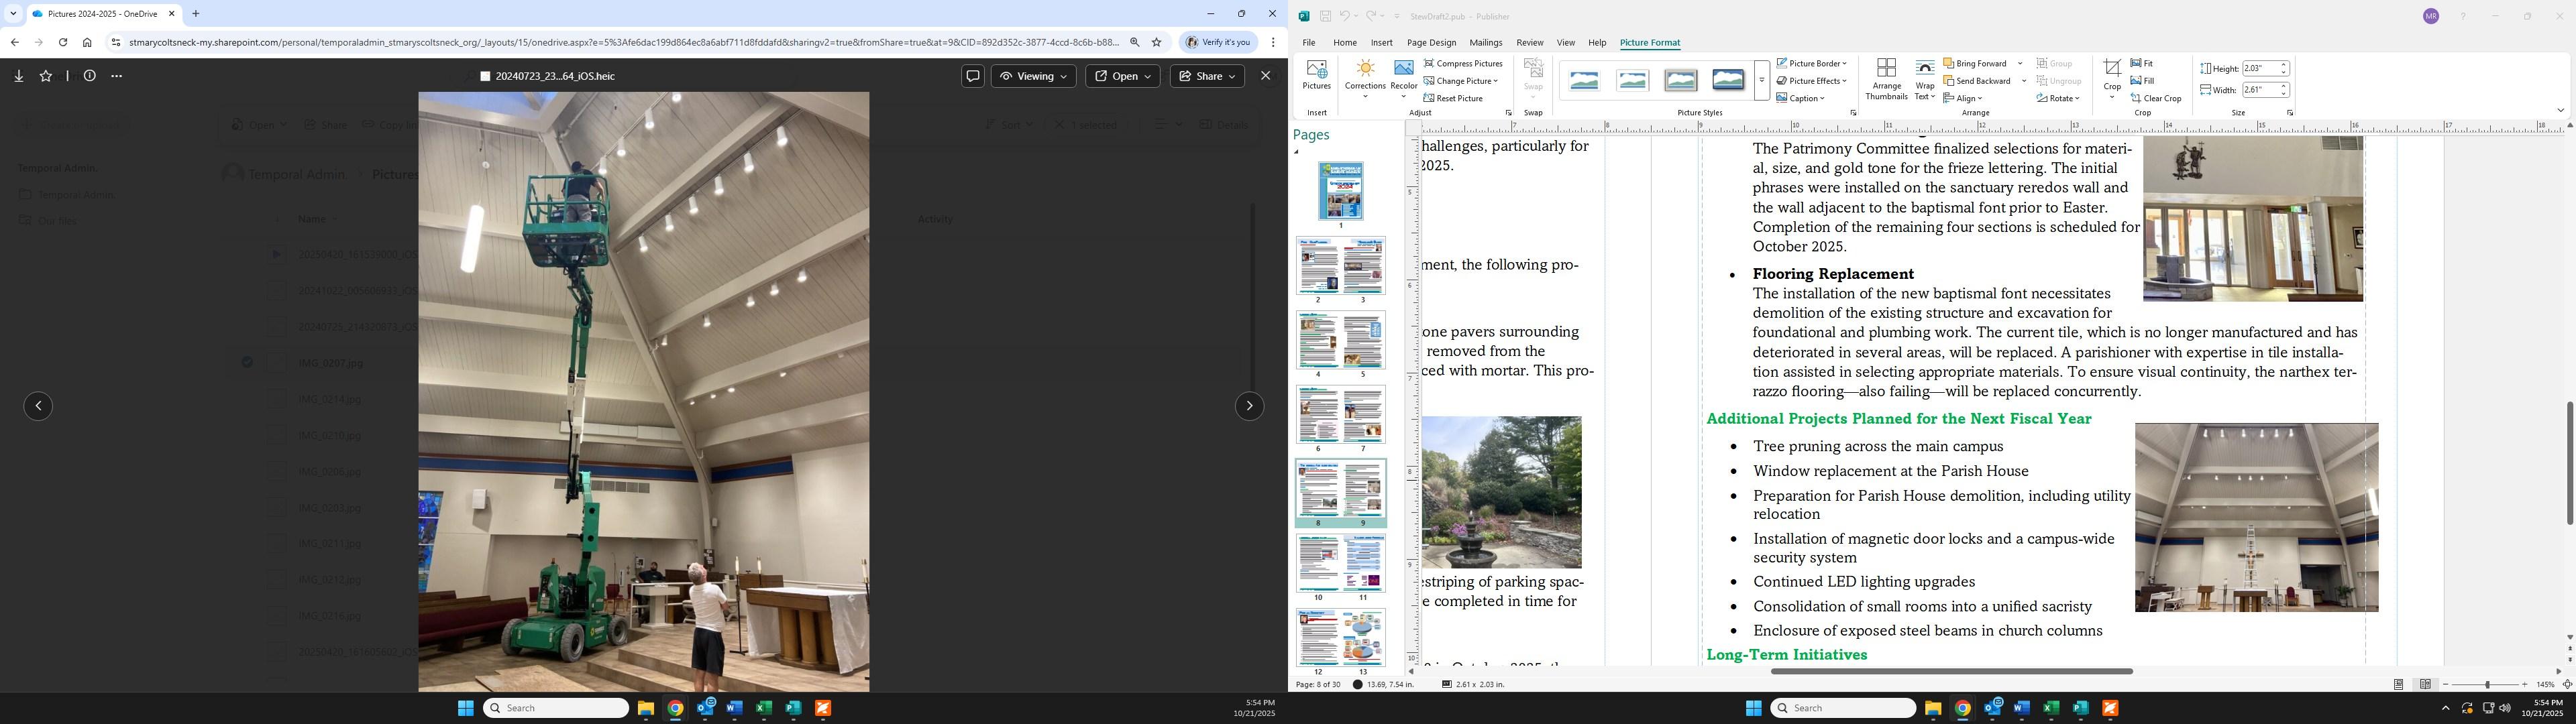The image size is (2576, 724).
Task: Click Compress Pictures in Adjust group
Action: pyautogui.click(x=1462, y=63)
